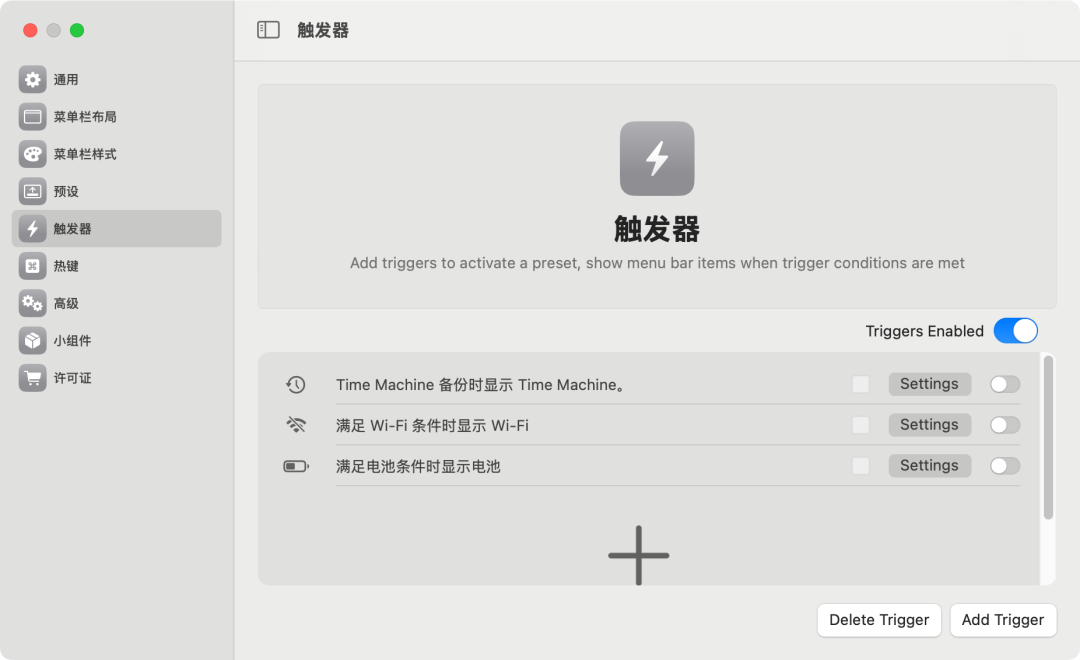Check the box in the battery trigger row

pyautogui.click(x=860, y=466)
